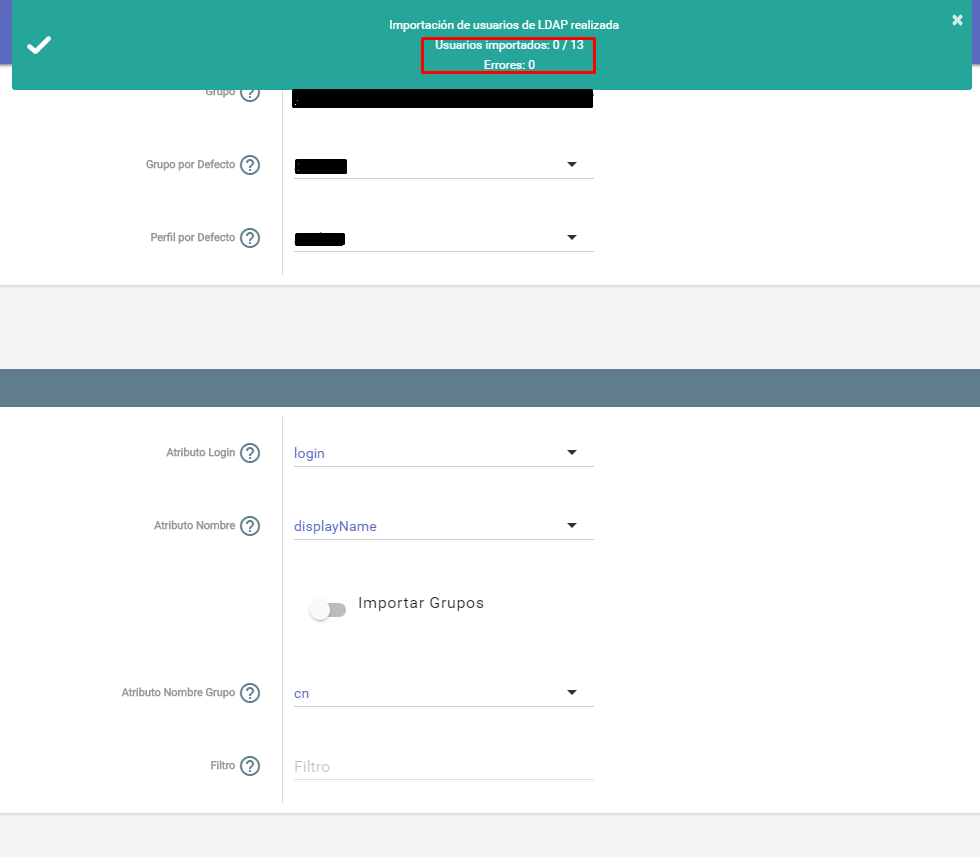Open the Atributo Nombre dropdown

coord(571,524)
